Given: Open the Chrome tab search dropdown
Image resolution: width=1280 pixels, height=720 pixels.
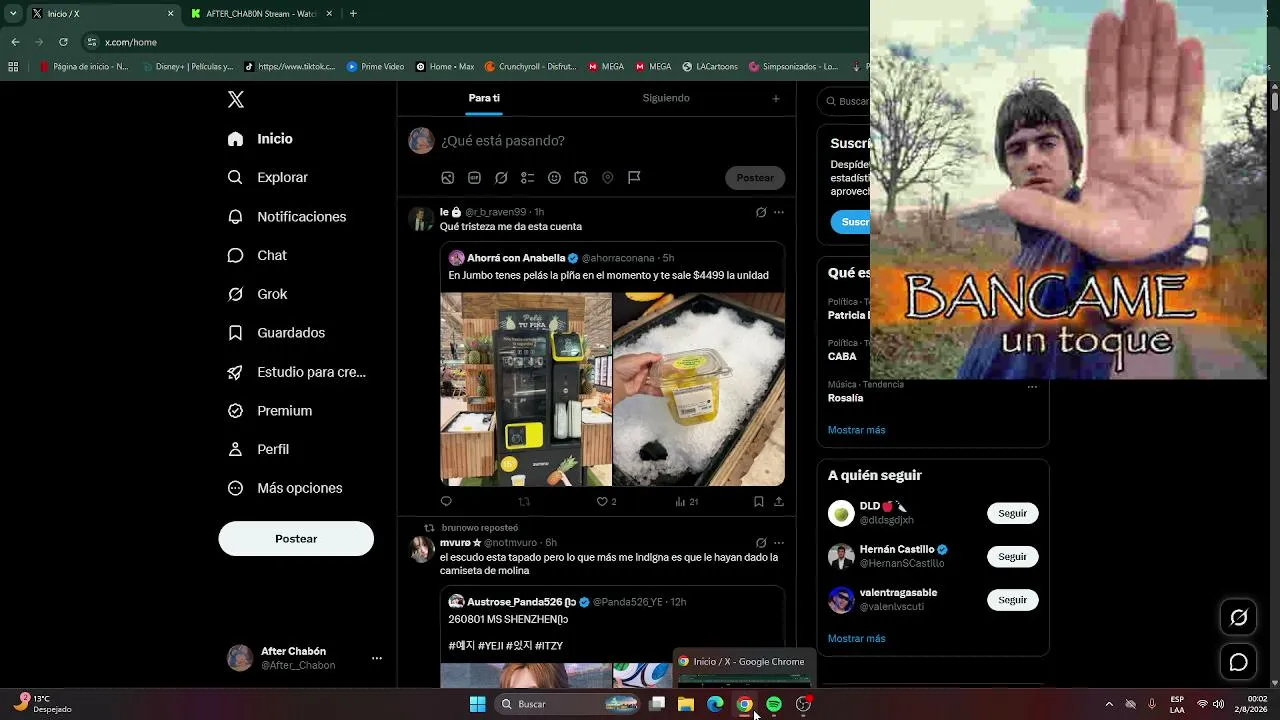Looking at the screenshot, I should tap(13, 14).
